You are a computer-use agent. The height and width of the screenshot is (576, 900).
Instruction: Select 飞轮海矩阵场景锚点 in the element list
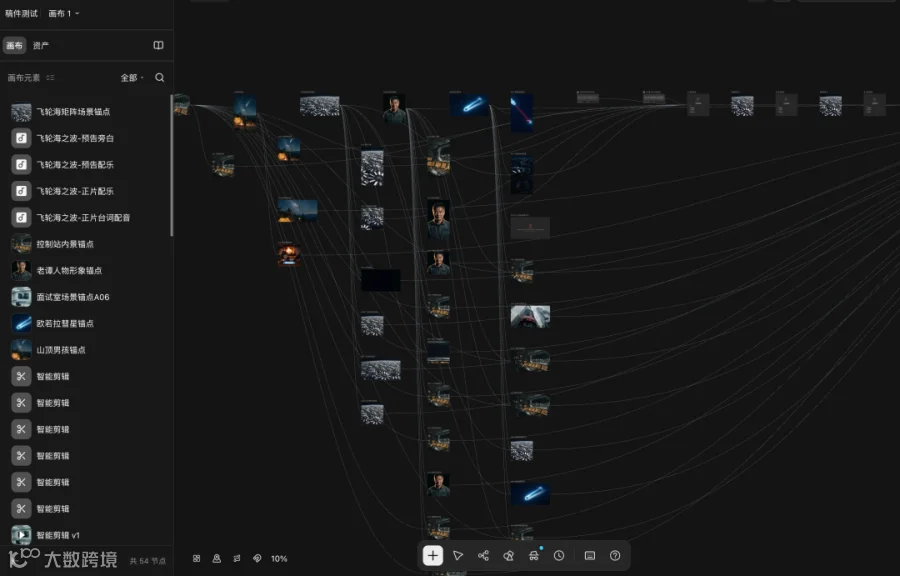[x=86, y=112]
